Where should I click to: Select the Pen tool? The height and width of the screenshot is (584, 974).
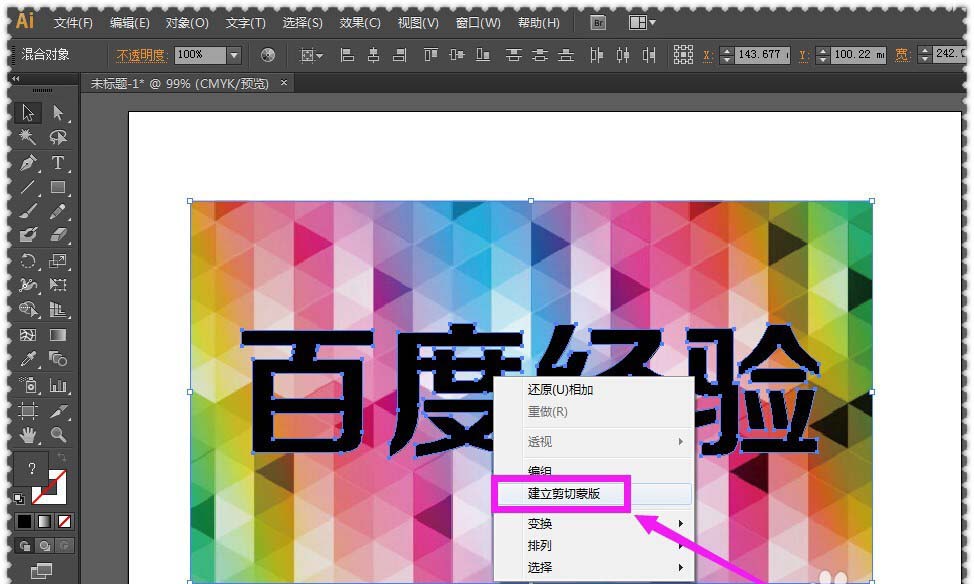tap(27, 163)
